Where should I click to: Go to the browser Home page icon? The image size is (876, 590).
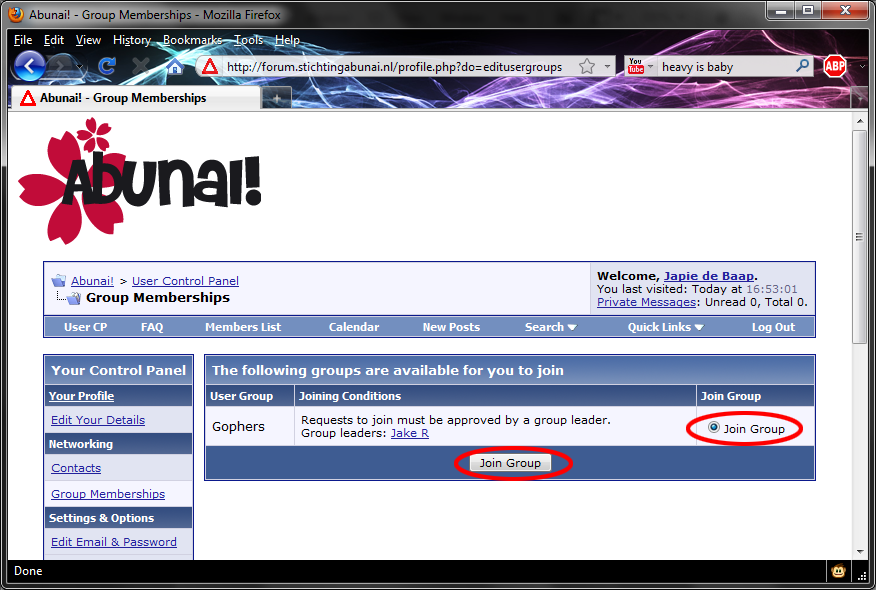click(x=175, y=67)
